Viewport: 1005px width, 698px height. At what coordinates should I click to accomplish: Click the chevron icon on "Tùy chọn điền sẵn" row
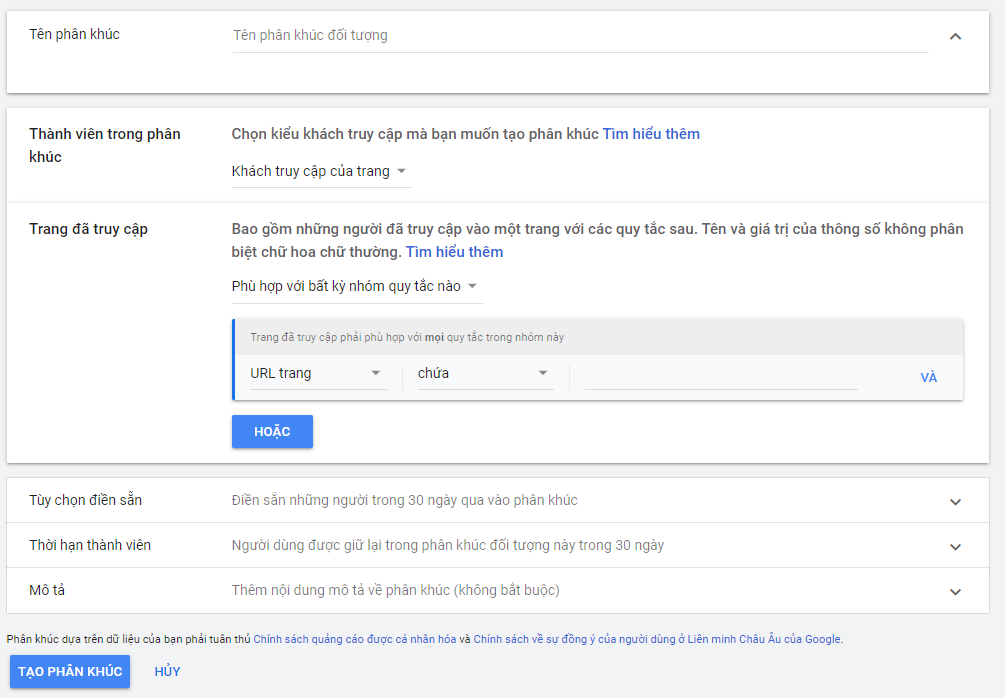point(954,499)
